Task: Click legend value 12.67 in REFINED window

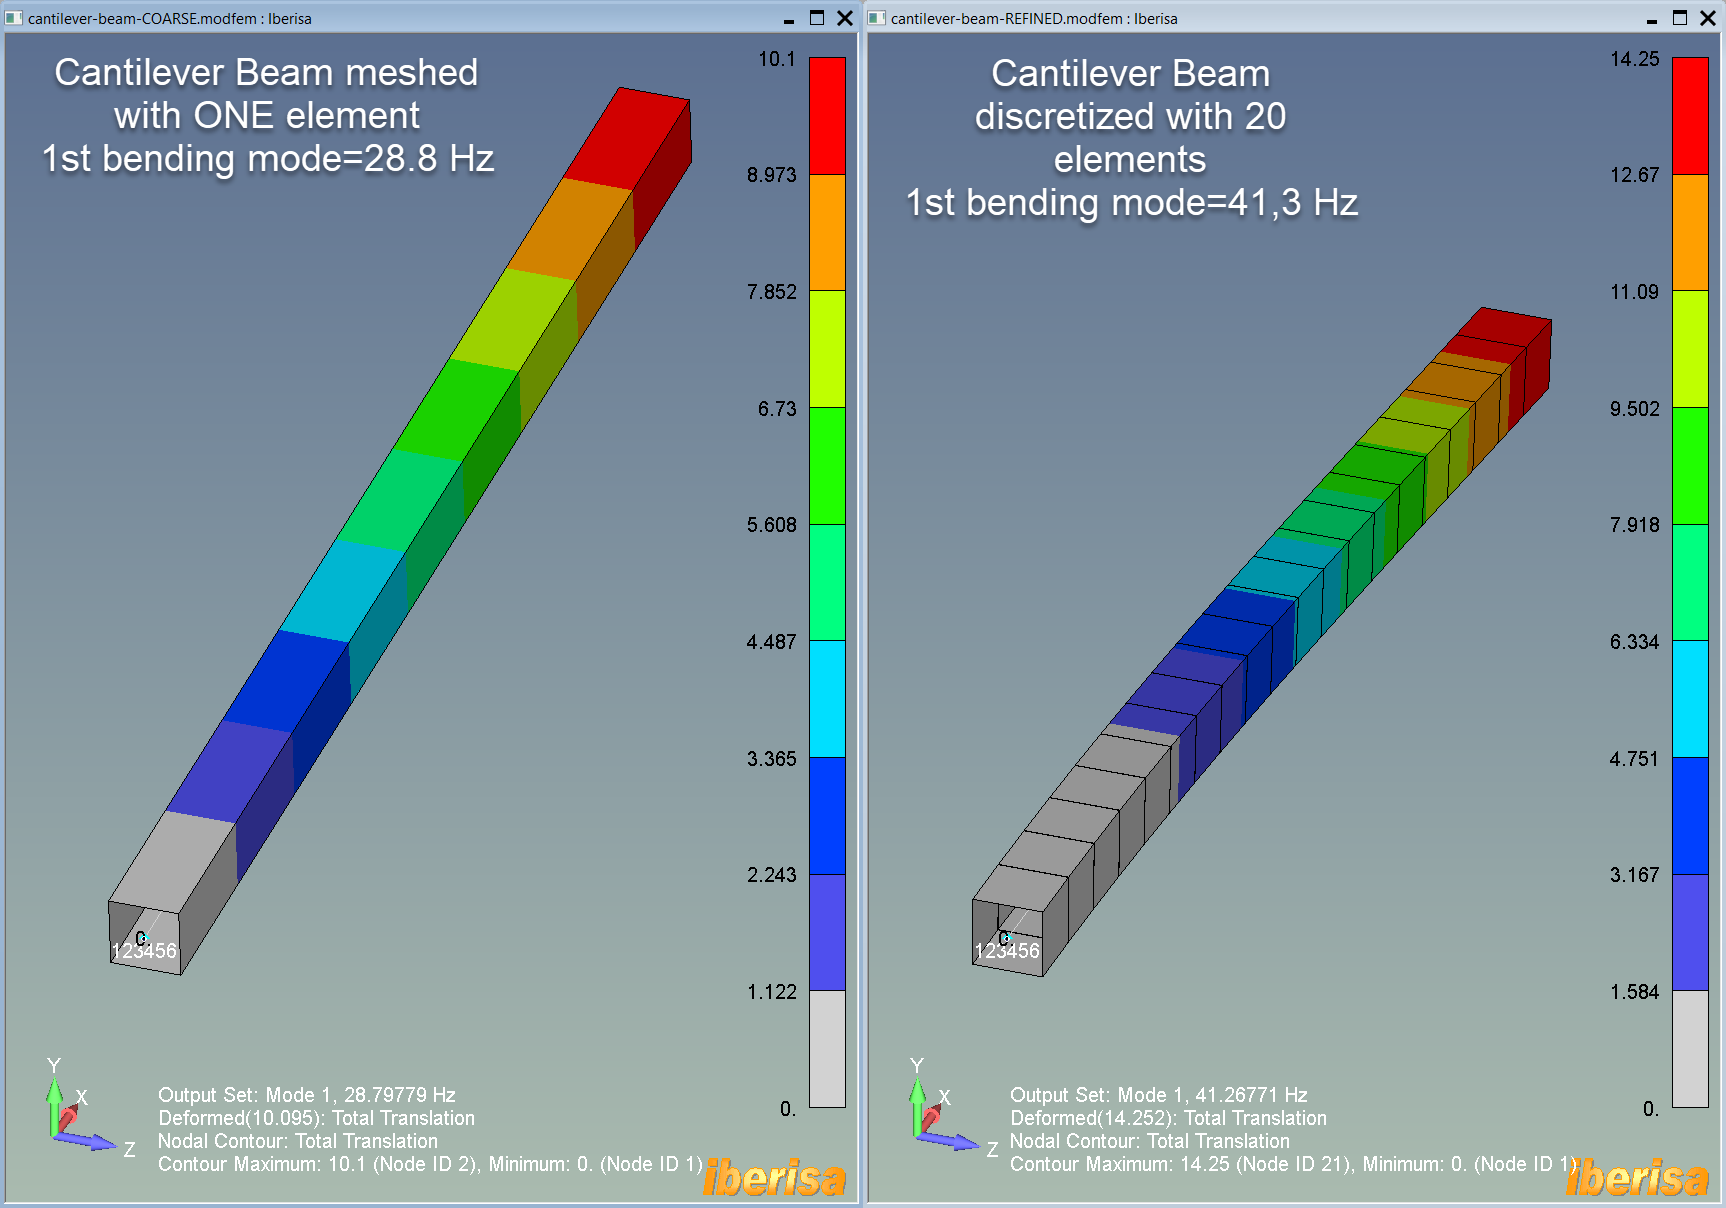Action: tap(1635, 175)
